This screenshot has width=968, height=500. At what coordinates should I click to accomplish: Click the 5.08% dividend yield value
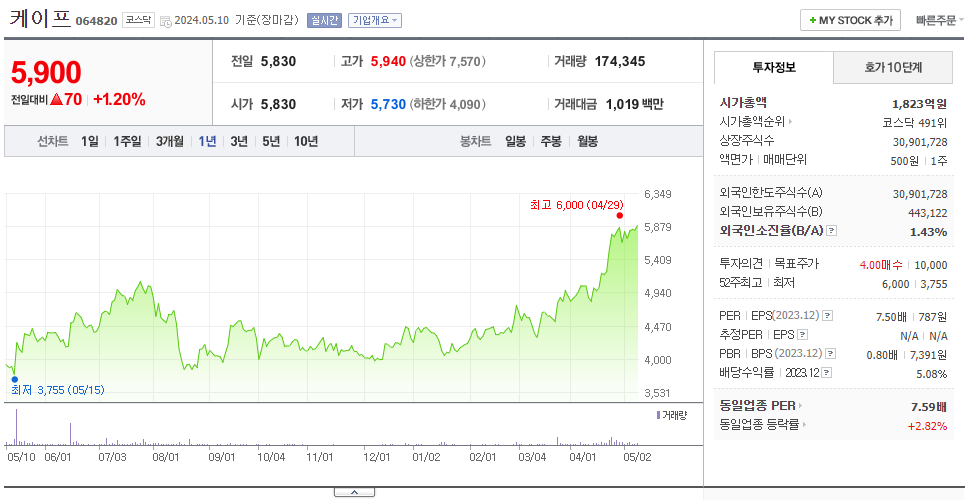click(x=932, y=373)
